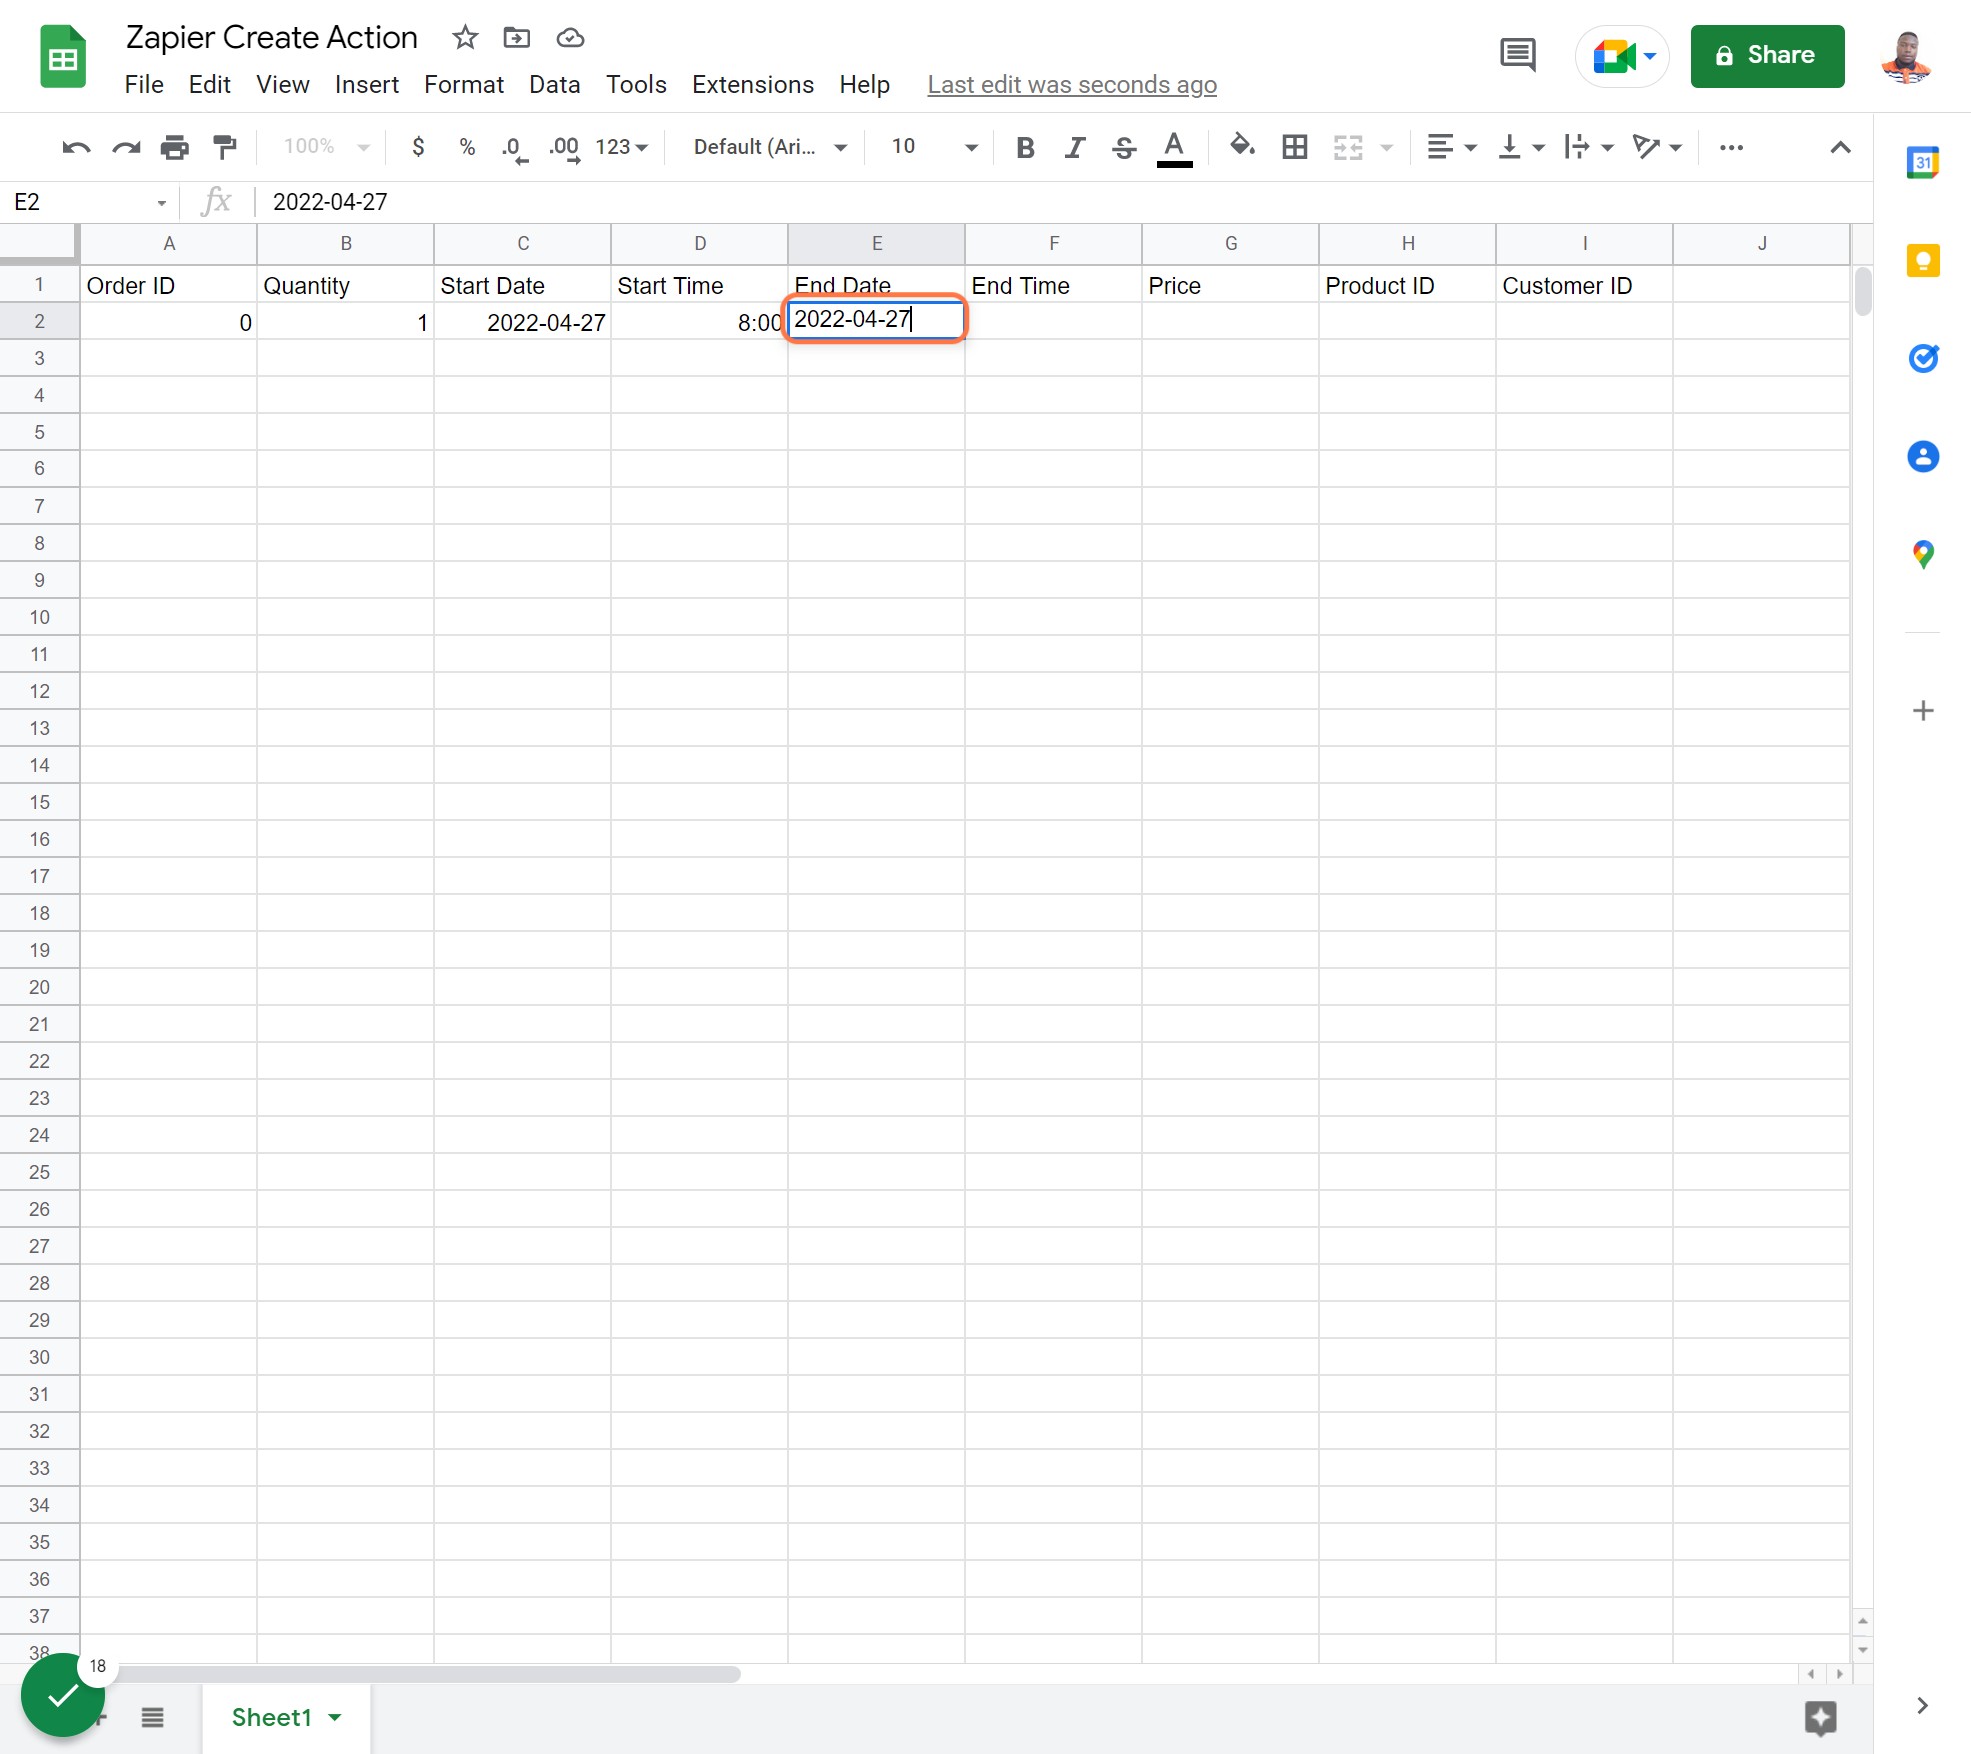Viewport: 1971px width, 1754px height.
Task: Open the Borders tool
Action: point(1295,148)
